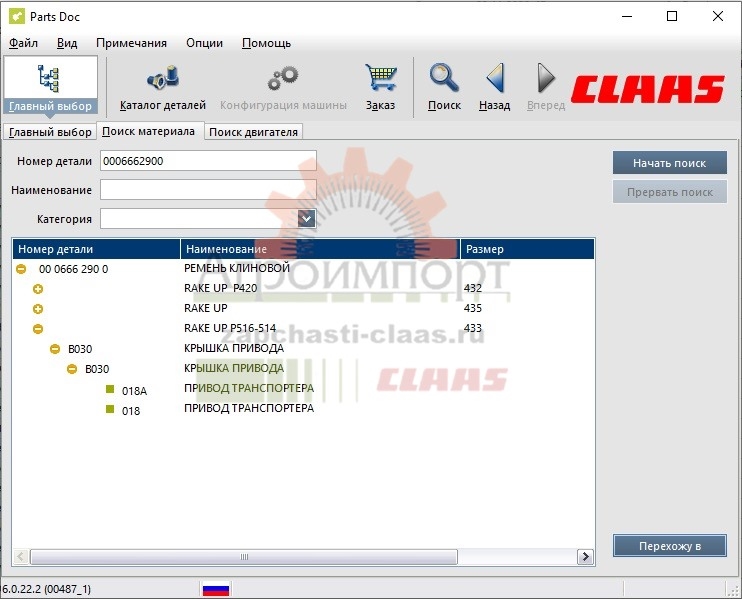Click the Parts Doc title bar icon

point(17,17)
